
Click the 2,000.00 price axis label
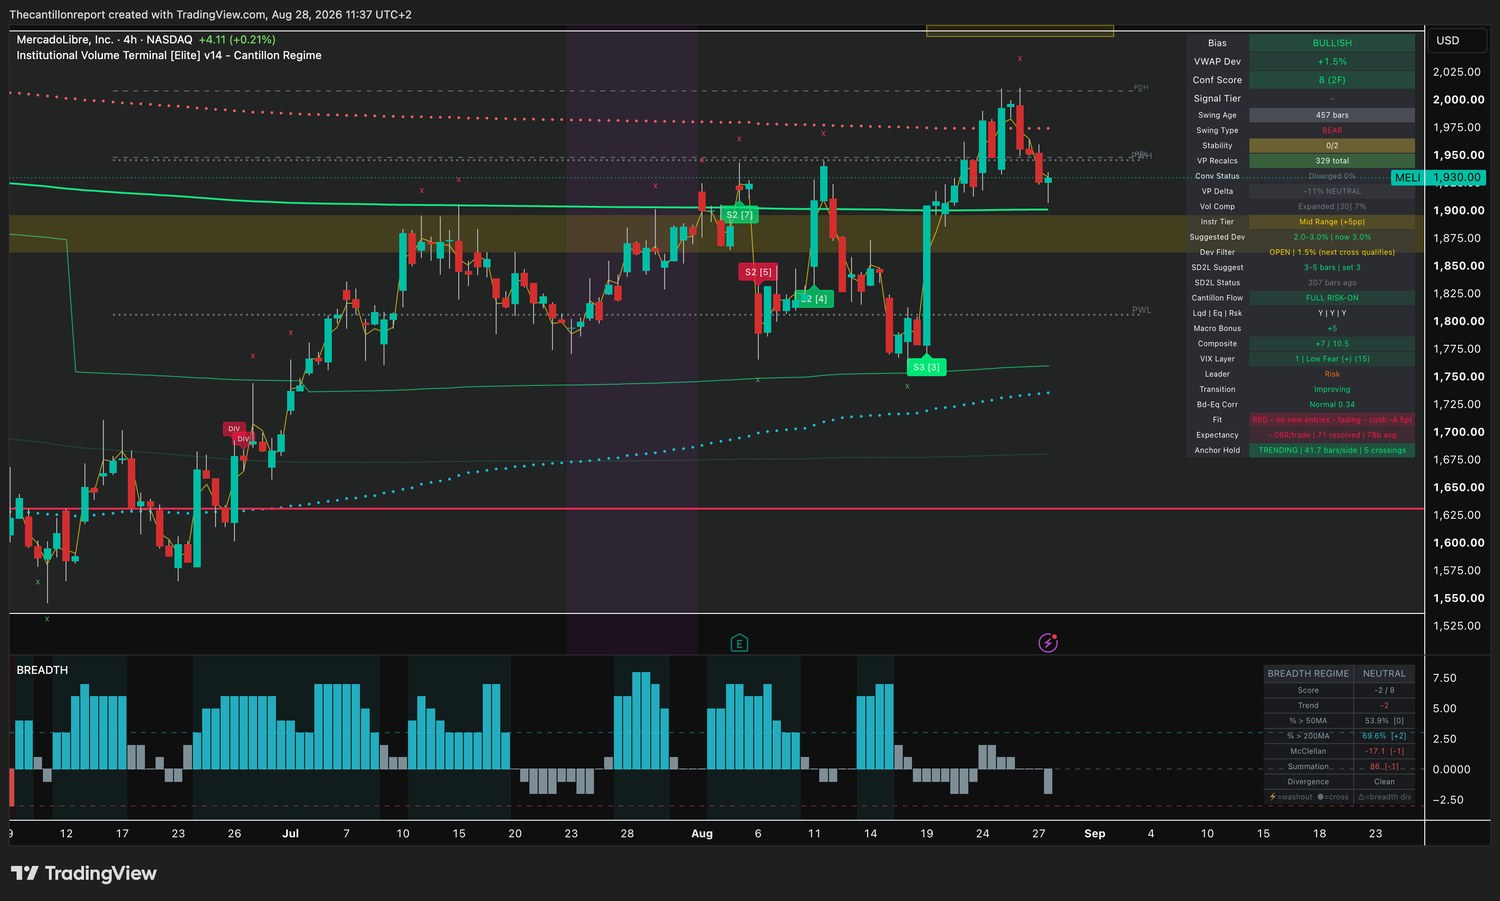coord(1458,100)
